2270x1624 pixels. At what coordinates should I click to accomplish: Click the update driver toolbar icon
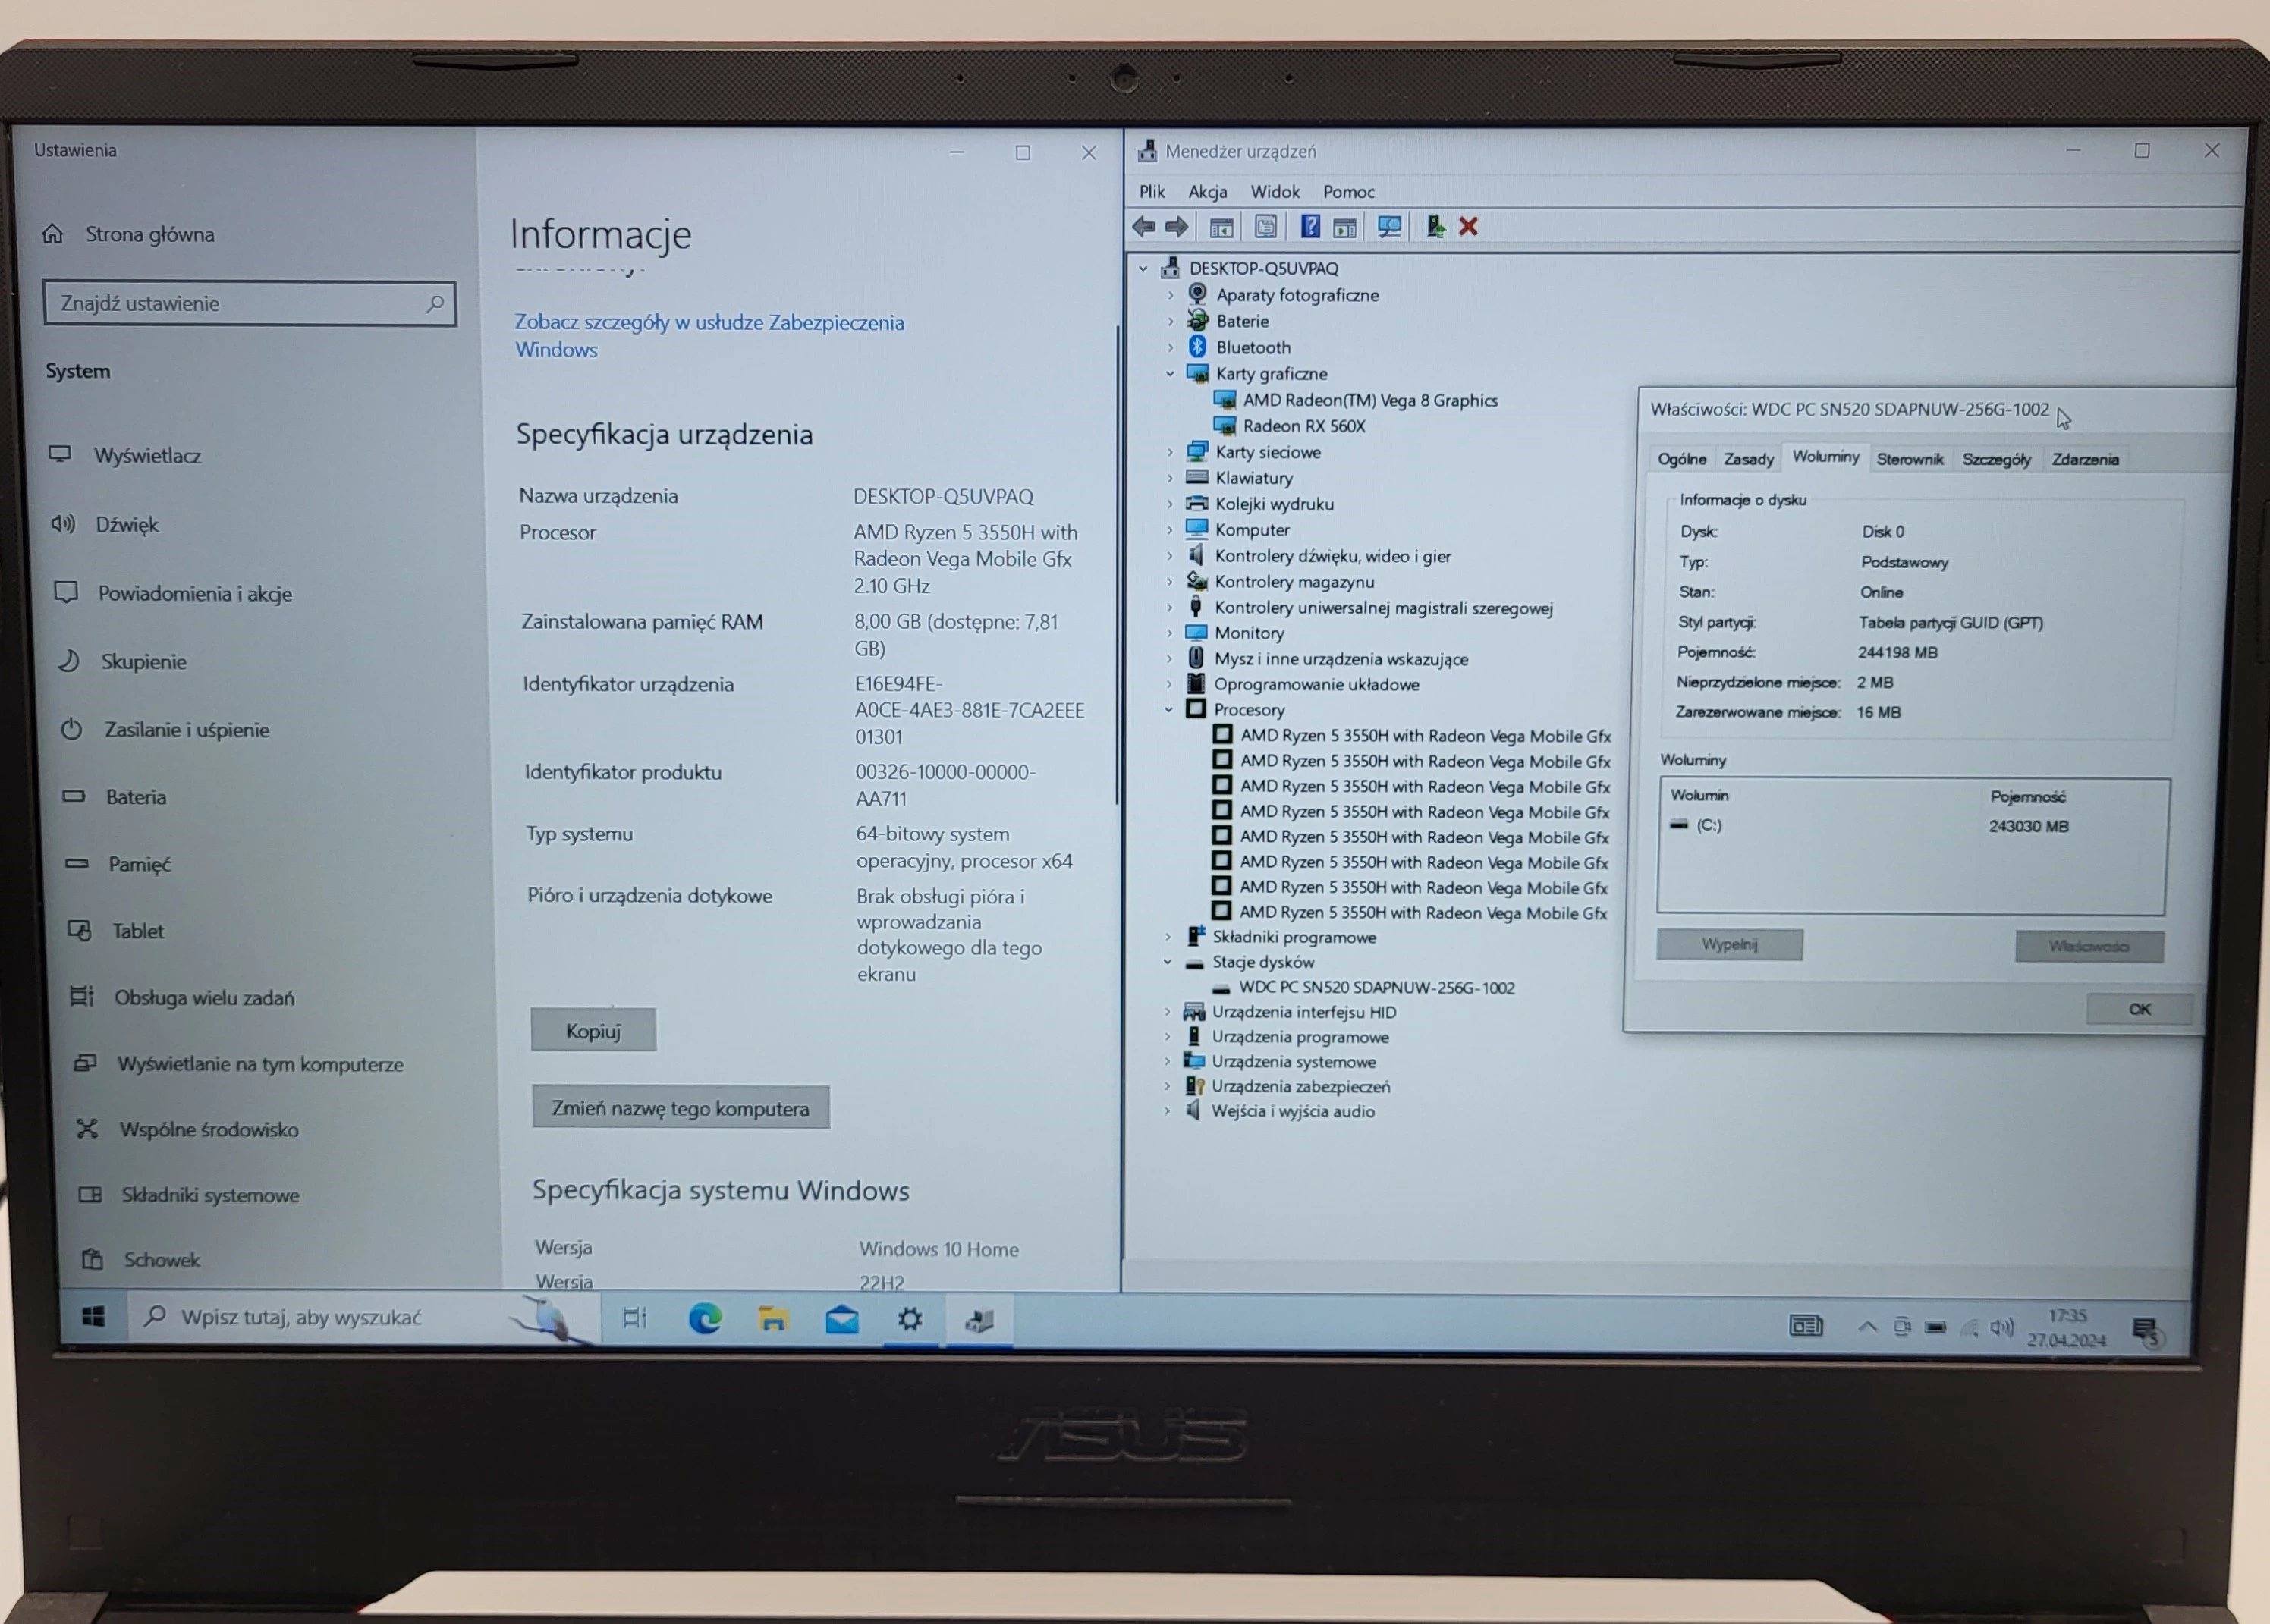(1435, 227)
